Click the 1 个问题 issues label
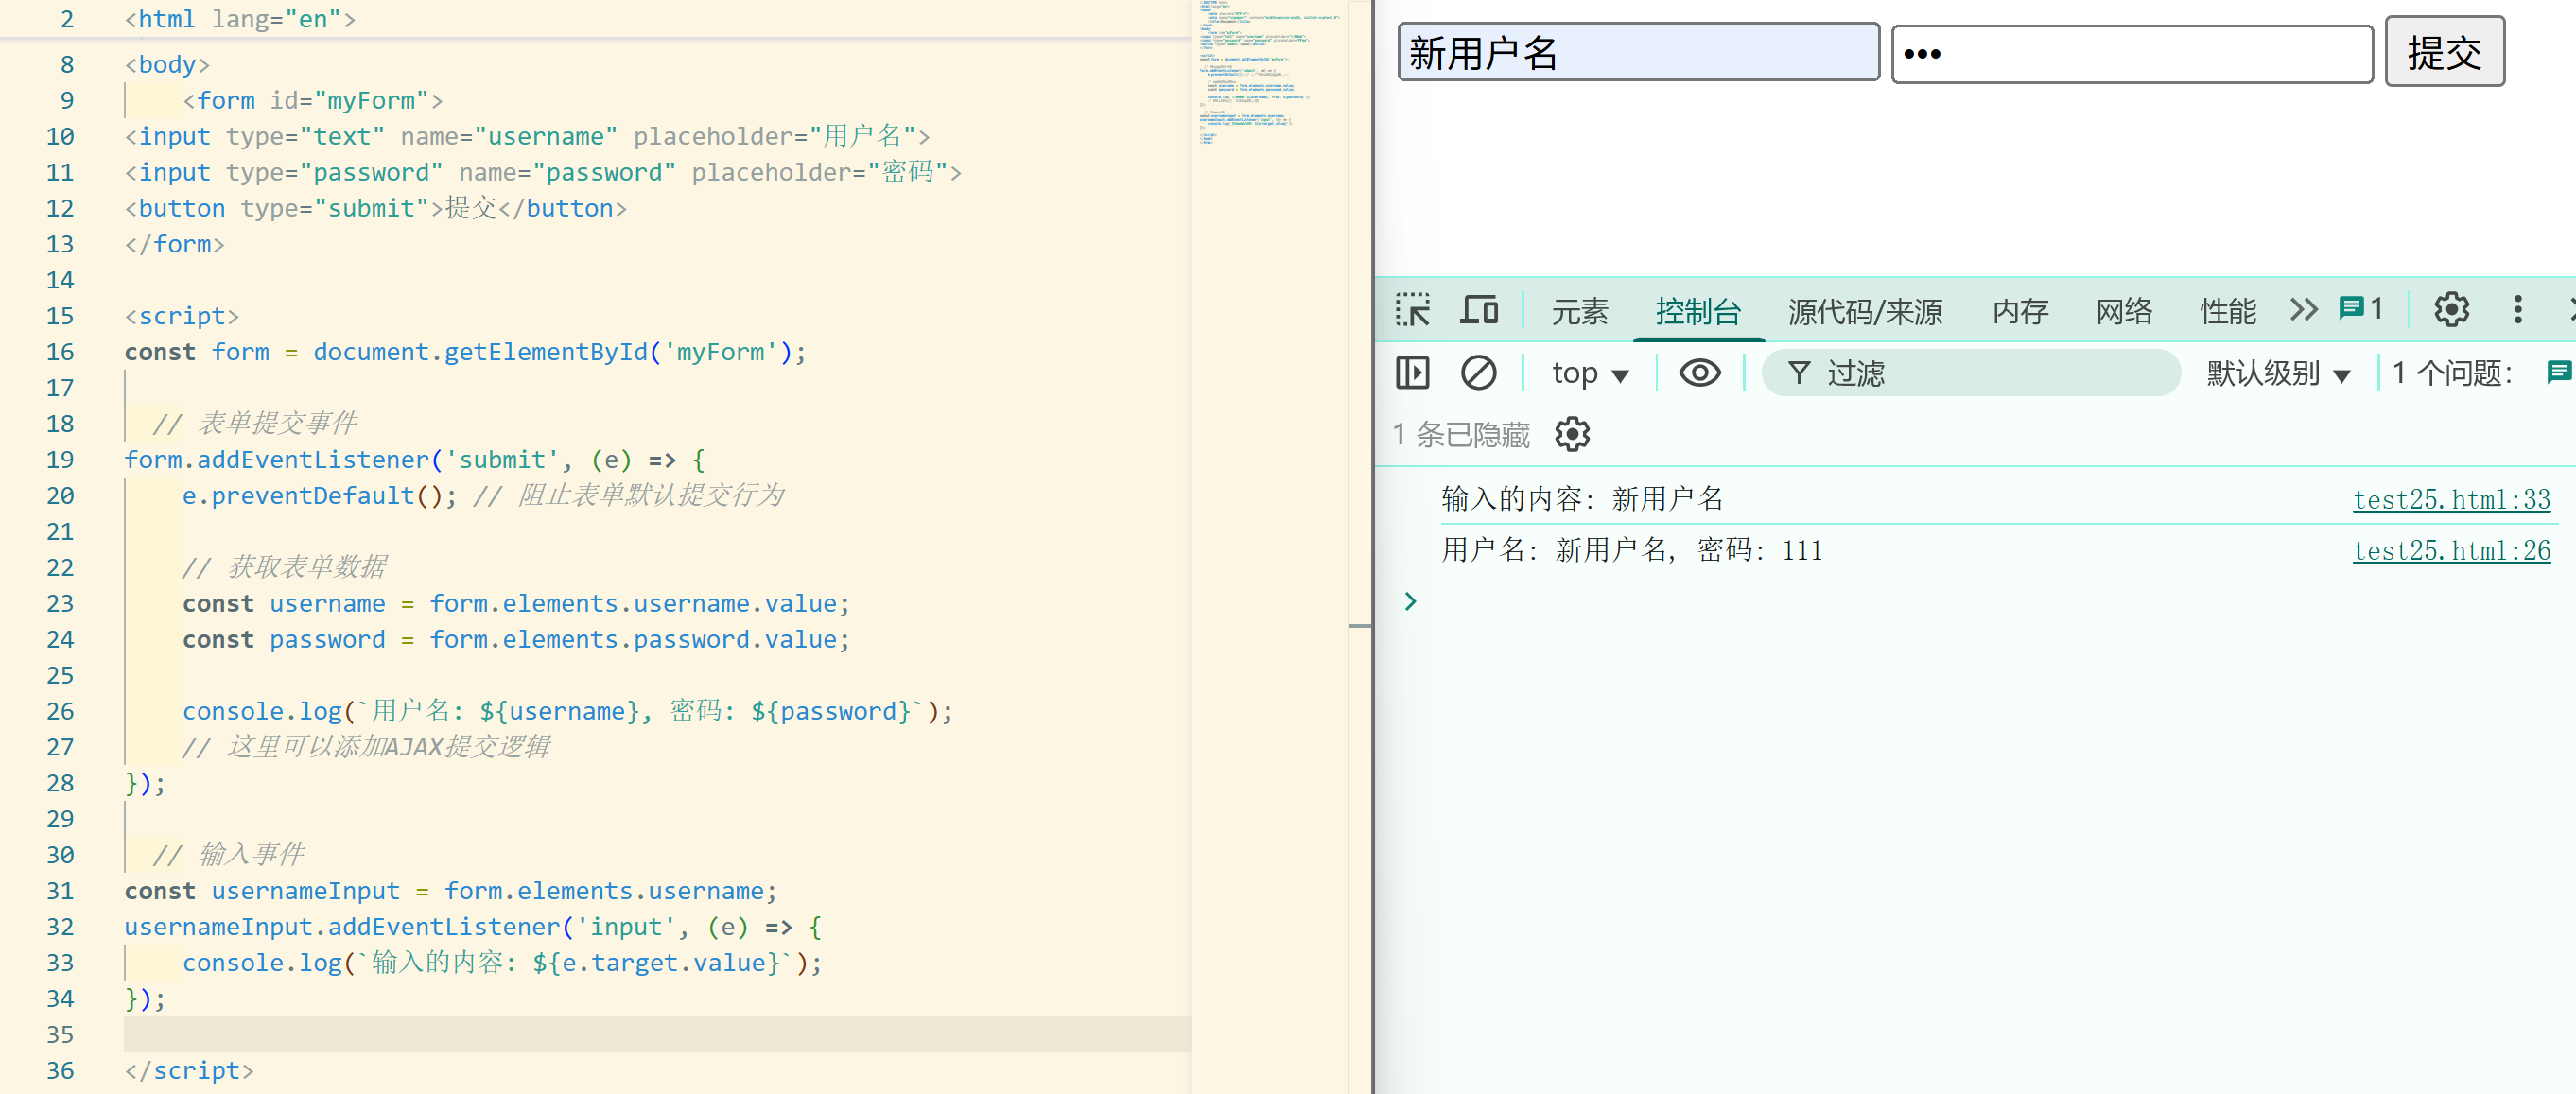The height and width of the screenshot is (1094, 2576). 2452,374
